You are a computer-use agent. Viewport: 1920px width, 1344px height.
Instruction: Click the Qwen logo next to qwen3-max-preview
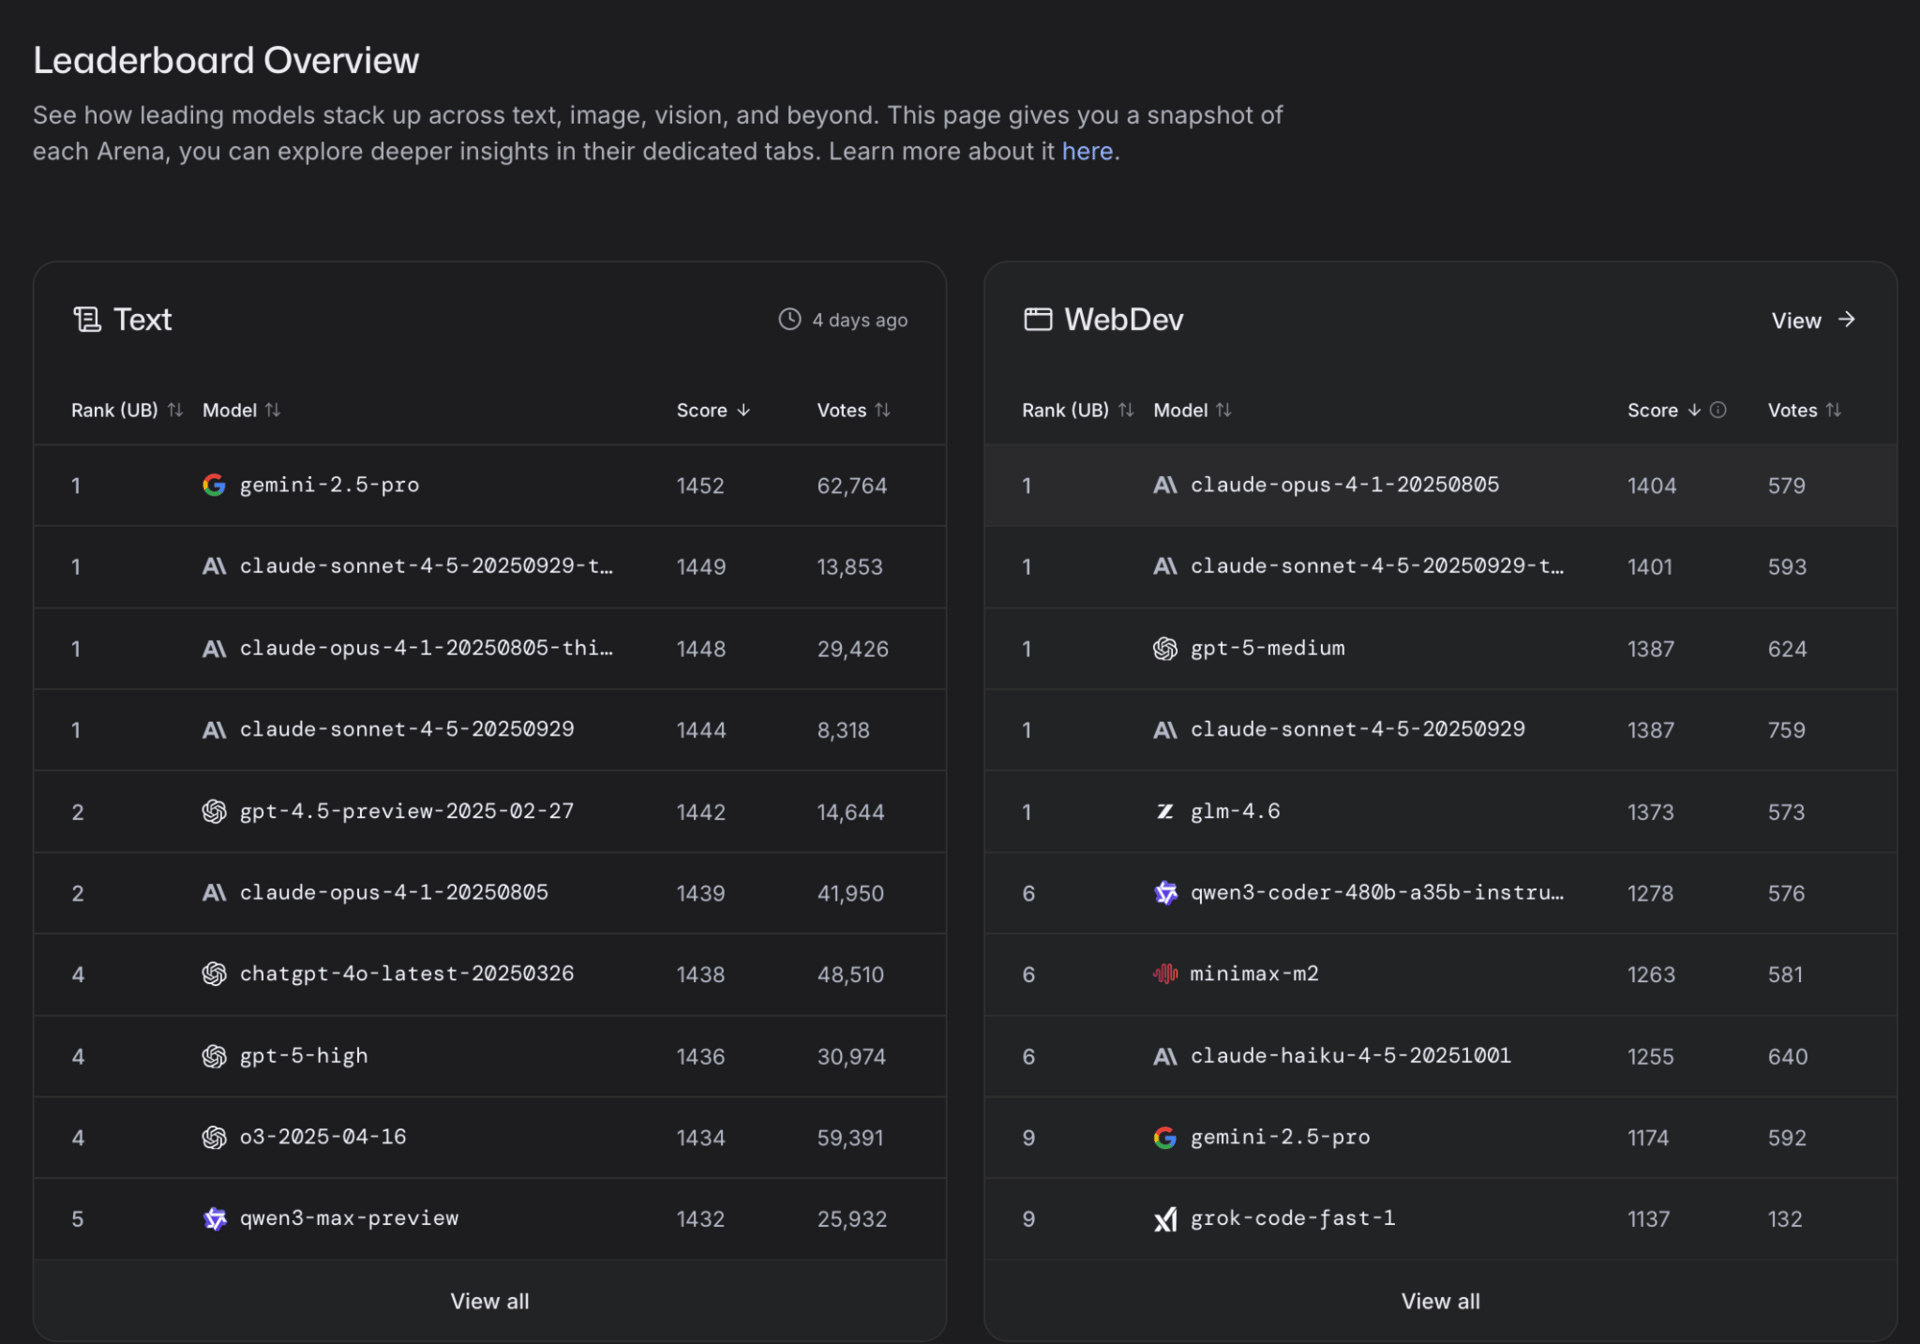tap(214, 1219)
